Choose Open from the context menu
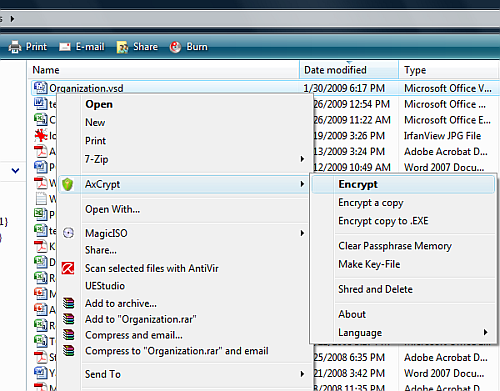This screenshot has height=391, width=500. coord(99,104)
